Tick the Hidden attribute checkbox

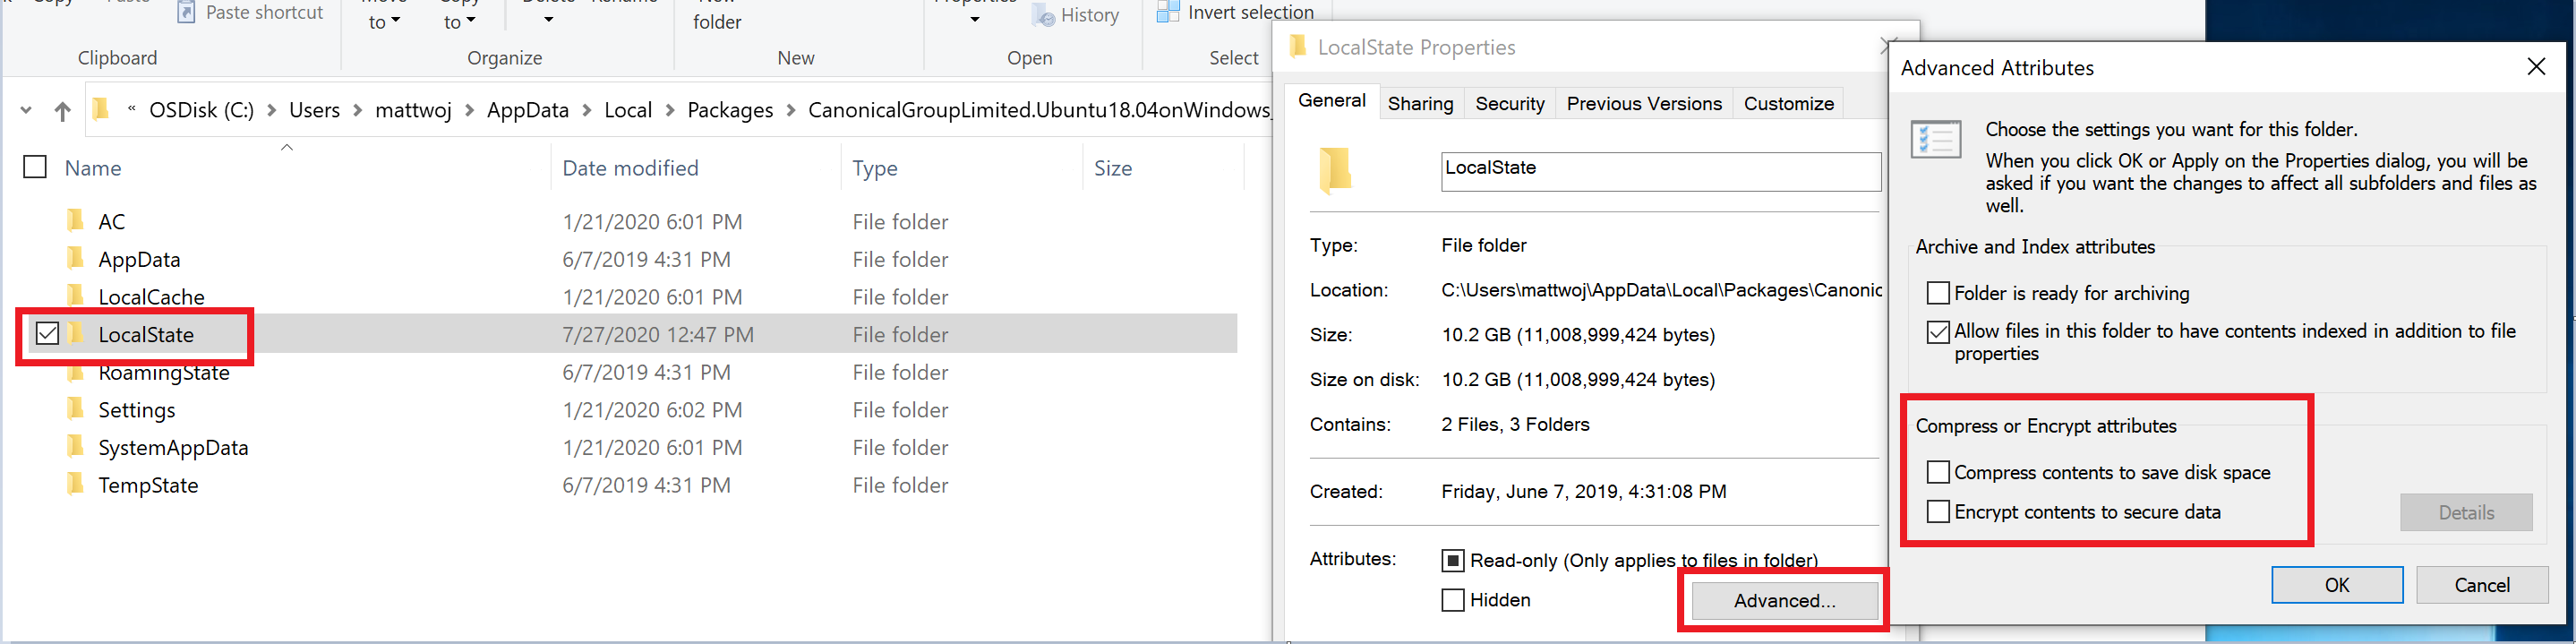pos(1453,600)
